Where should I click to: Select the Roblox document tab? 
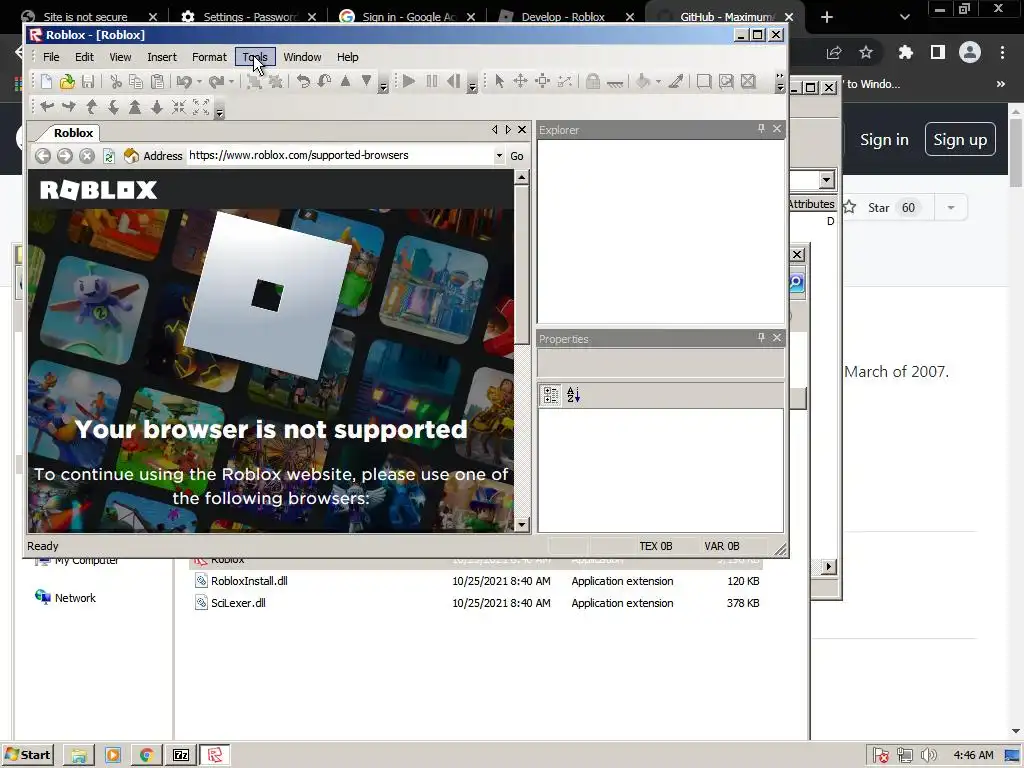click(73, 133)
